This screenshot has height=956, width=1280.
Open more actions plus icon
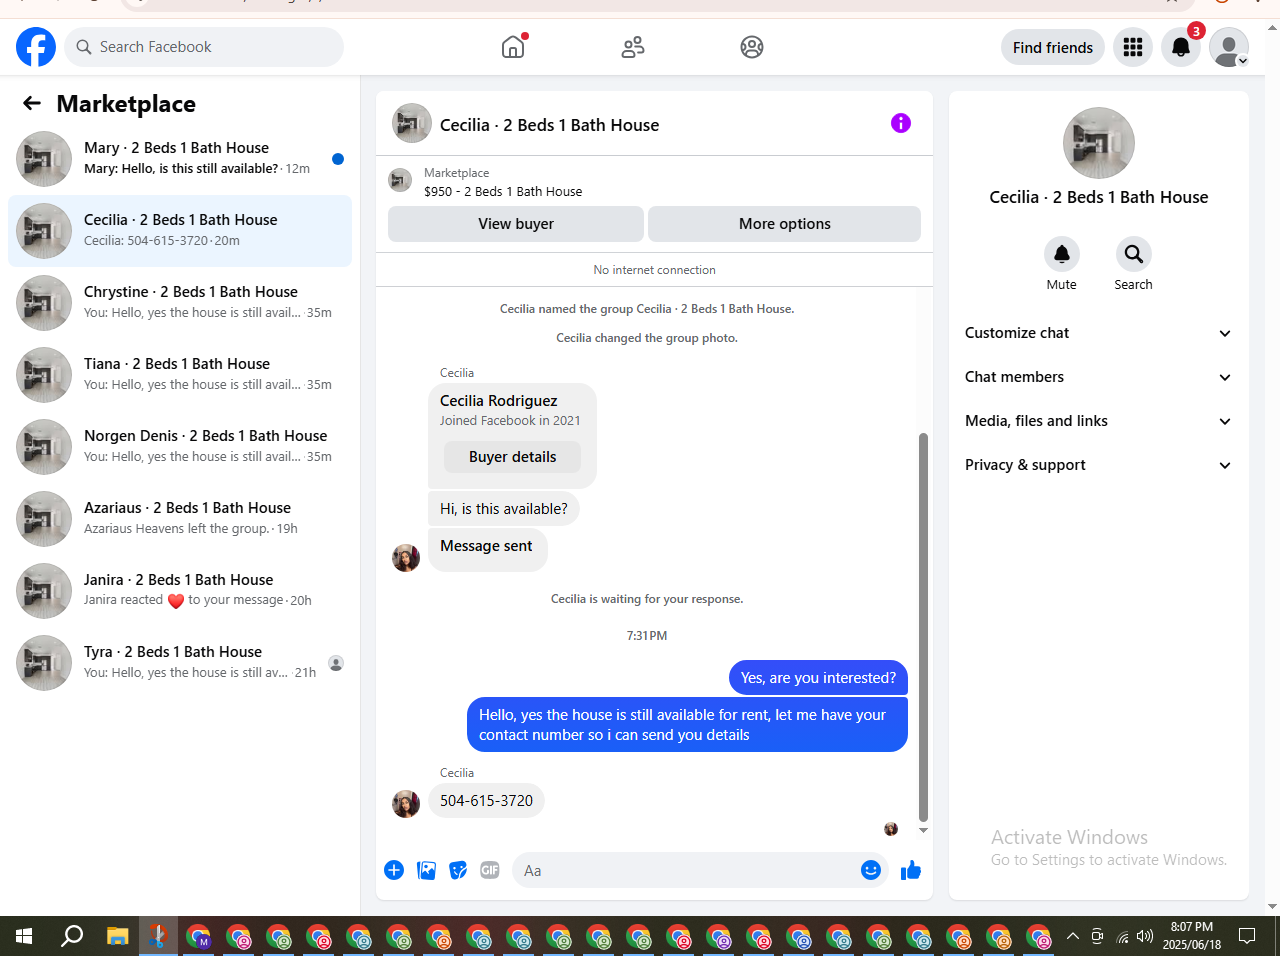coord(394,870)
